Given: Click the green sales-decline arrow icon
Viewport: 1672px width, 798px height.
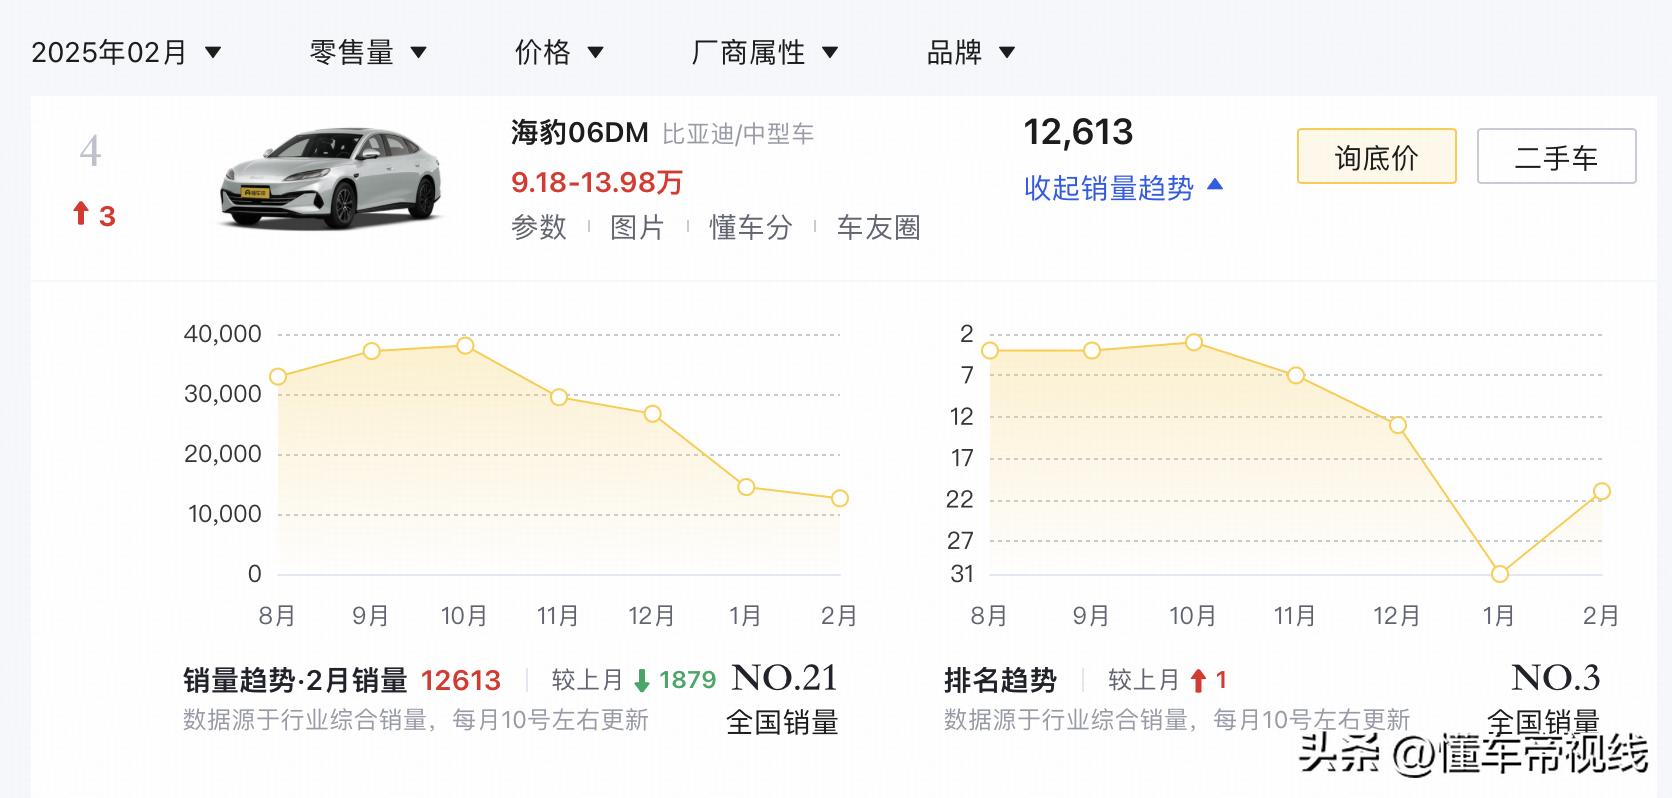Looking at the screenshot, I should (x=642, y=681).
